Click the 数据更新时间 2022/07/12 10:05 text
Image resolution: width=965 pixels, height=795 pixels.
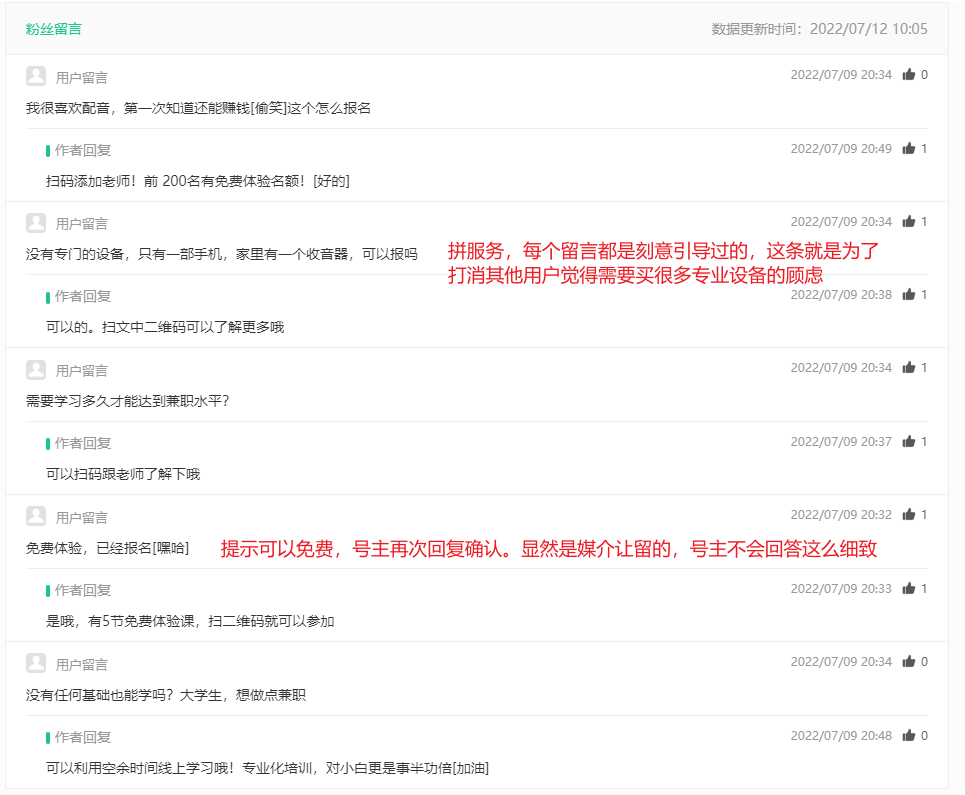click(819, 29)
